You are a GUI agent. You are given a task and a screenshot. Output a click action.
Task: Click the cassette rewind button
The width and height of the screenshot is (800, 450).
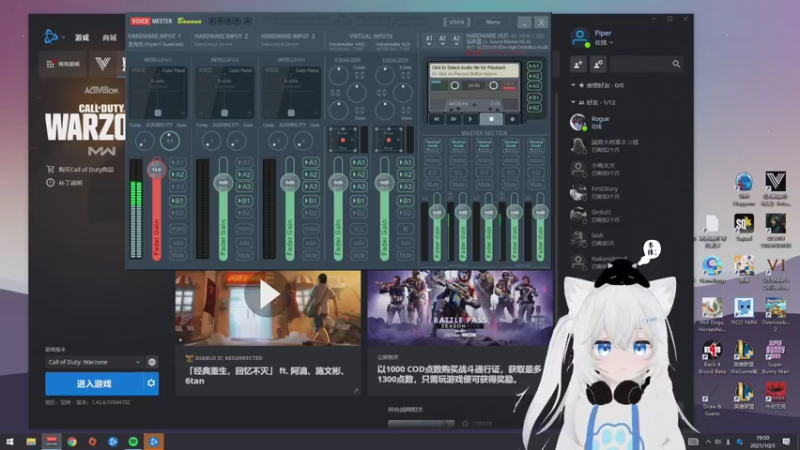pos(436,119)
